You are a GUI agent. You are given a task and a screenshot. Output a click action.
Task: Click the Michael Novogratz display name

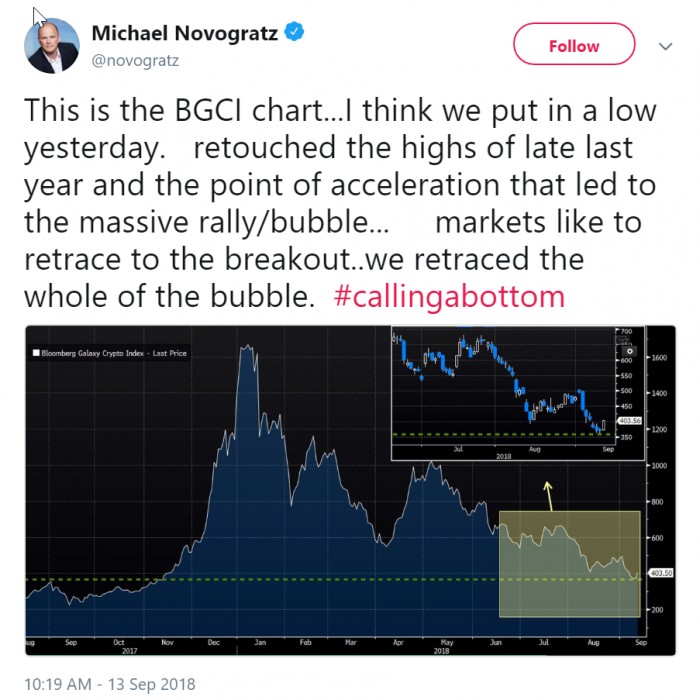click(x=185, y=33)
